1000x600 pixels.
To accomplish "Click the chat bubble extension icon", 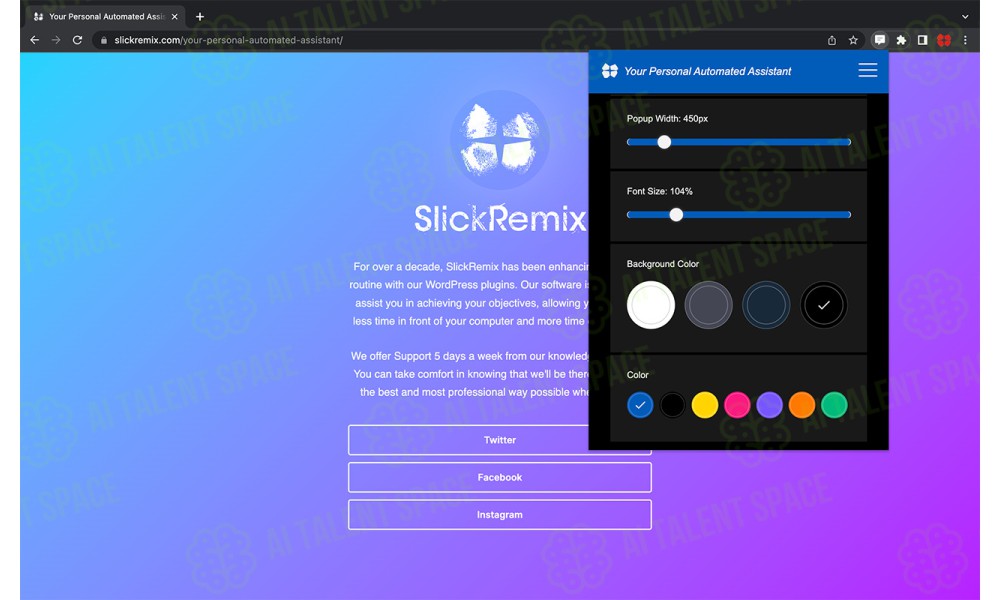I will coord(879,40).
